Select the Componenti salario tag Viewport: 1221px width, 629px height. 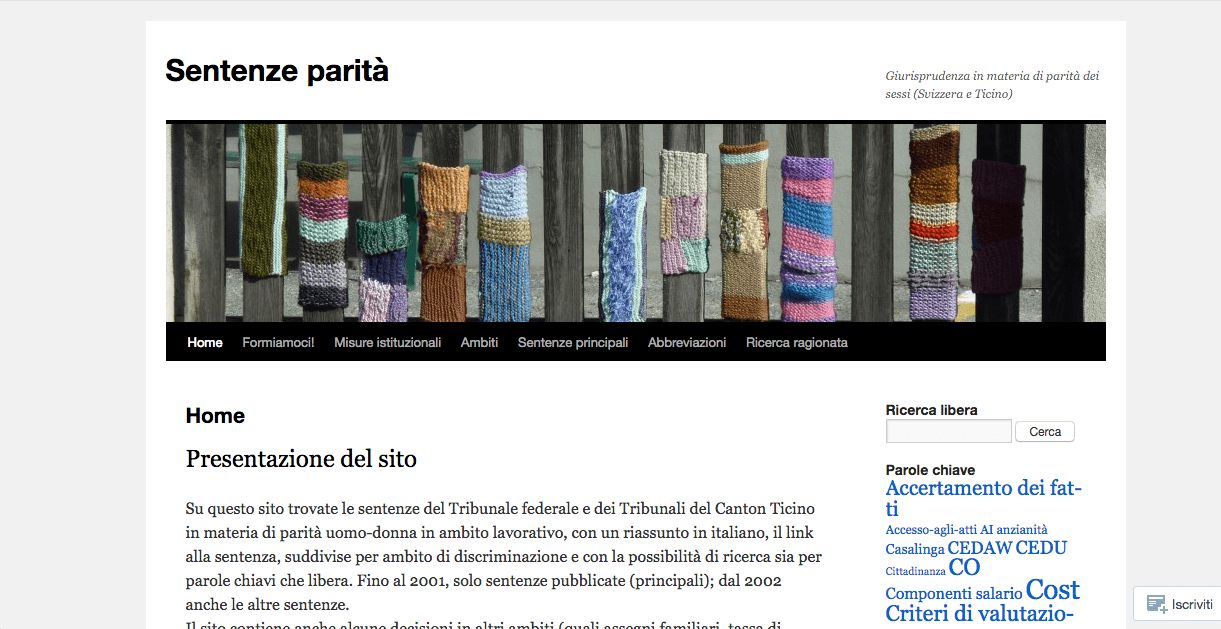[953, 594]
